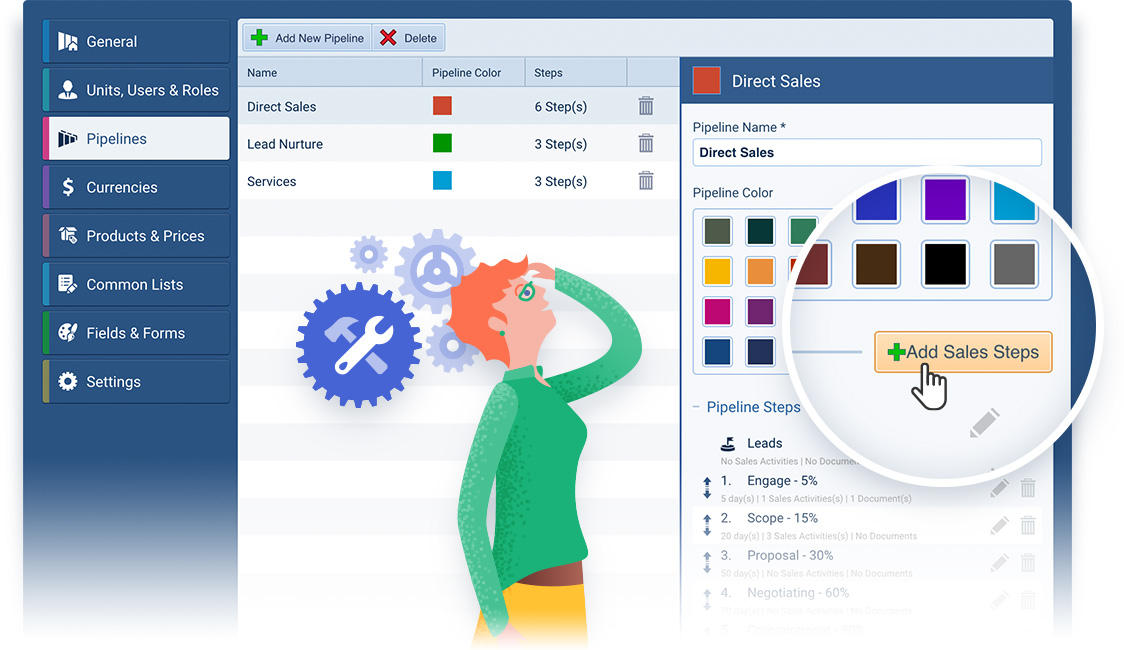Click the reorder arrows beside the Engage step
The height and width of the screenshot is (650, 1124).
(x=707, y=487)
